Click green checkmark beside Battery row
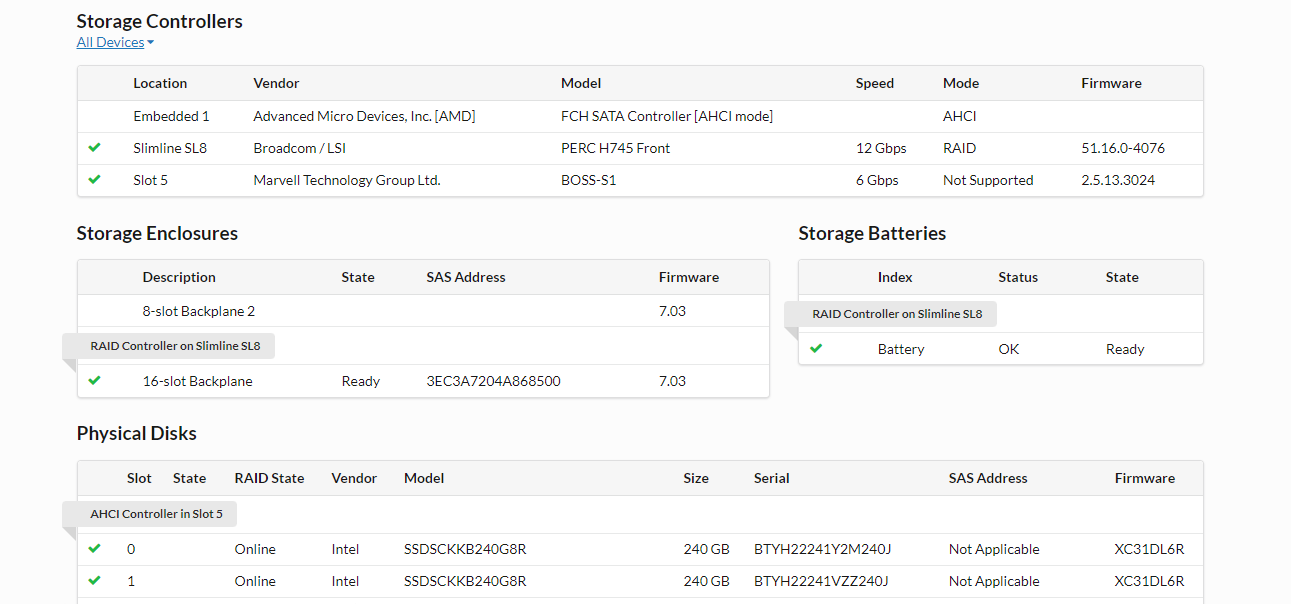The height and width of the screenshot is (604, 1291). [816, 349]
